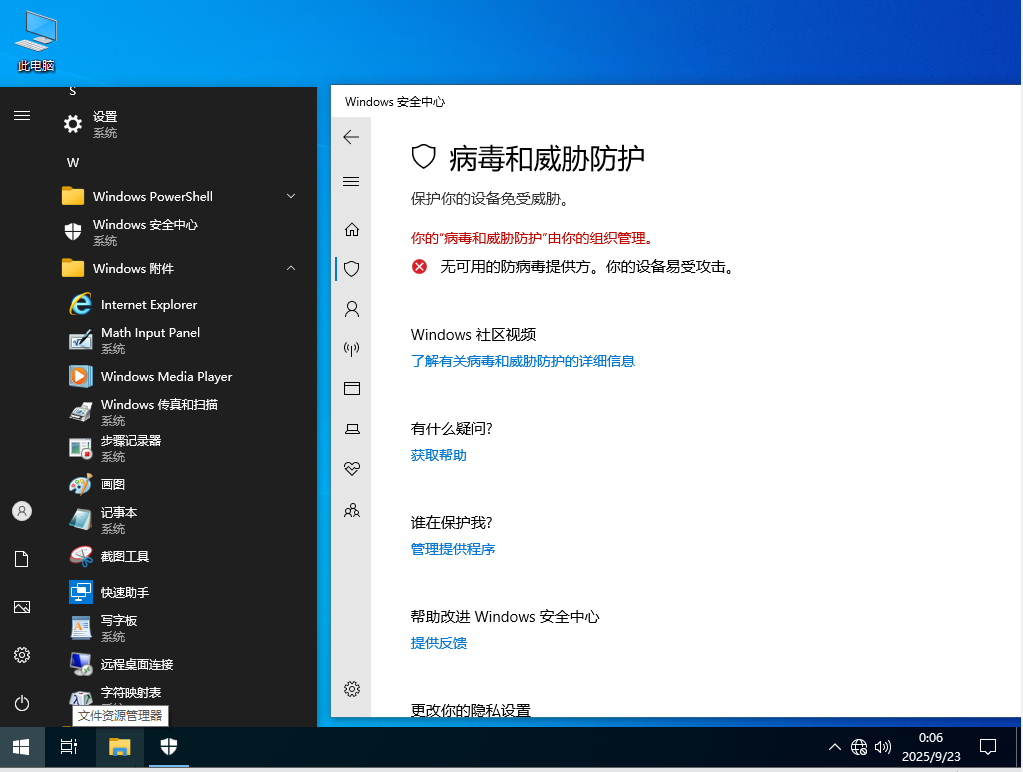Open Device performance & health heart icon

coord(352,469)
